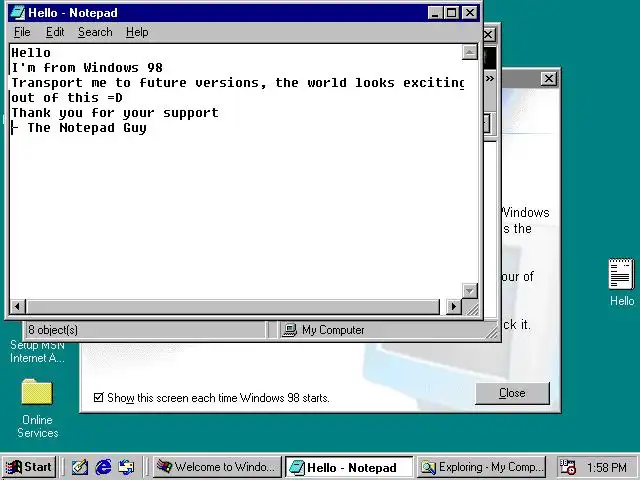Click the Notepad title bar icon
This screenshot has width=640, height=480.
(17, 13)
